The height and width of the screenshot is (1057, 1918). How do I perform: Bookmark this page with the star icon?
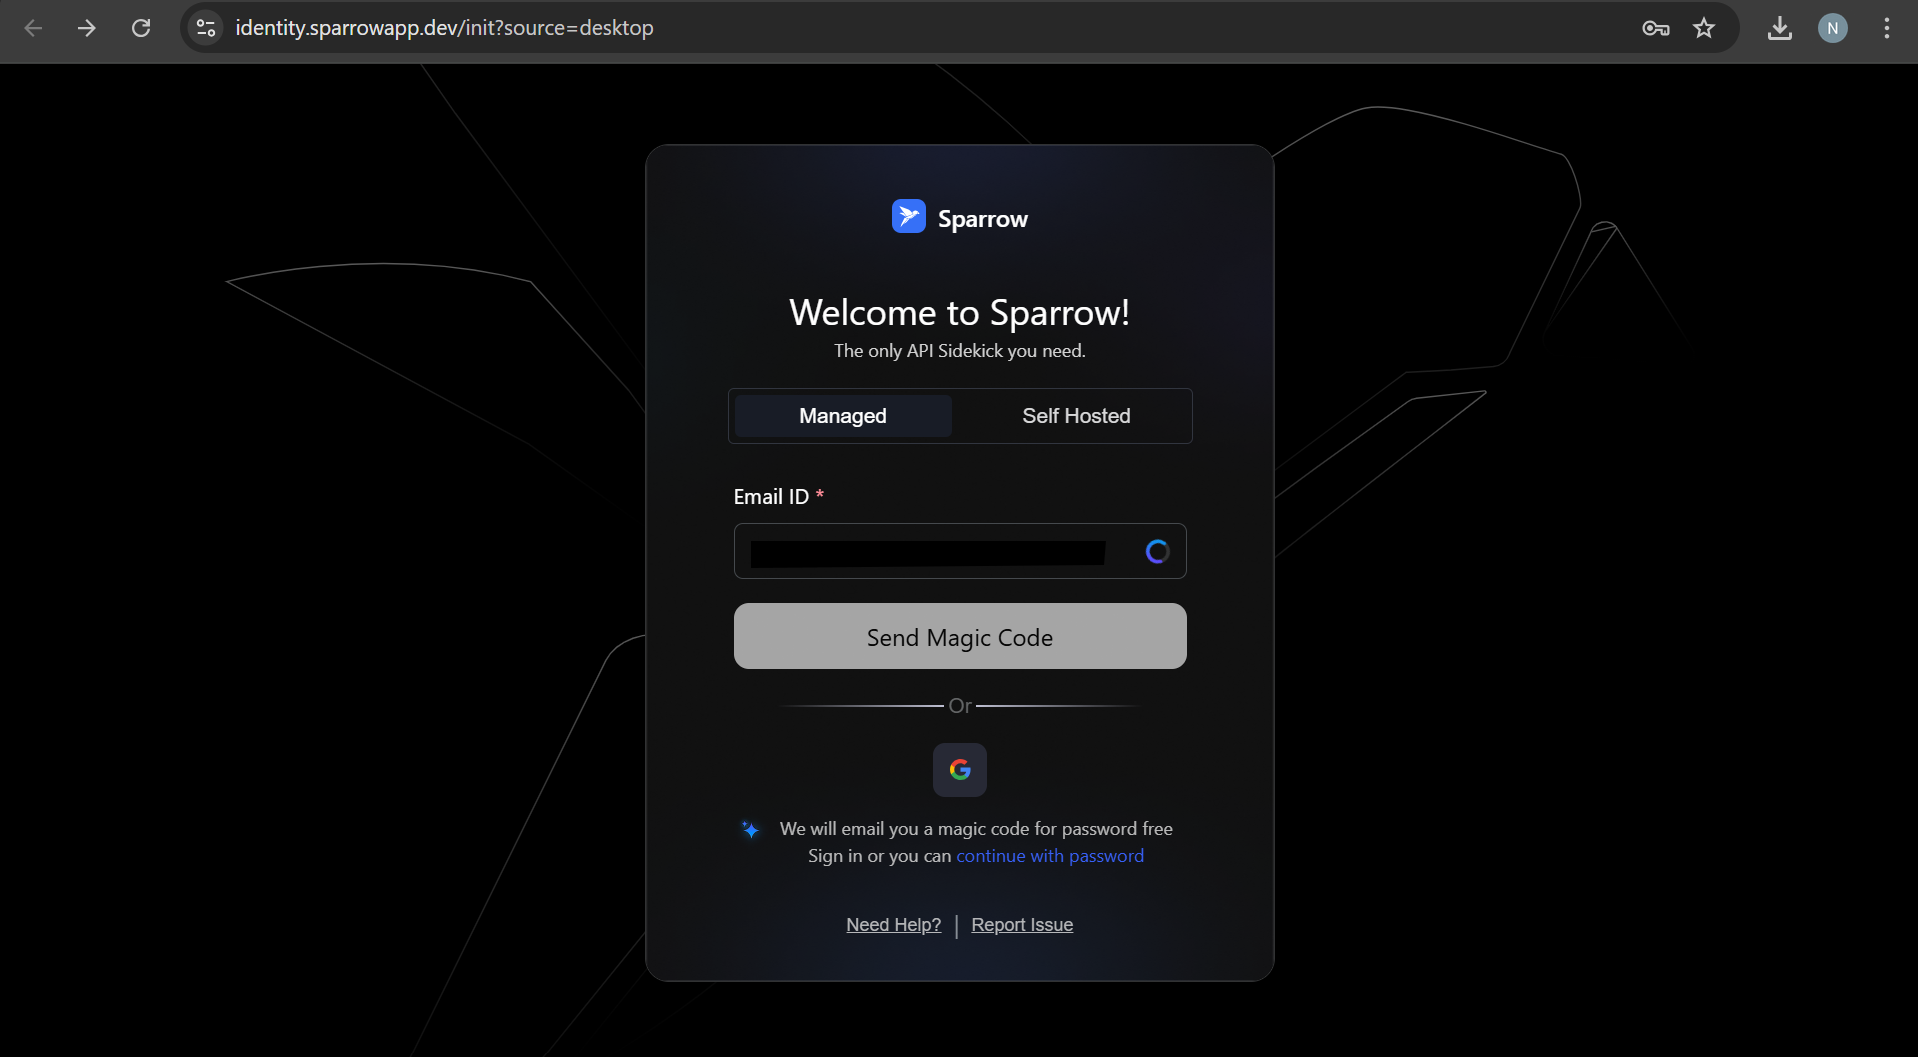(1704, 28)
